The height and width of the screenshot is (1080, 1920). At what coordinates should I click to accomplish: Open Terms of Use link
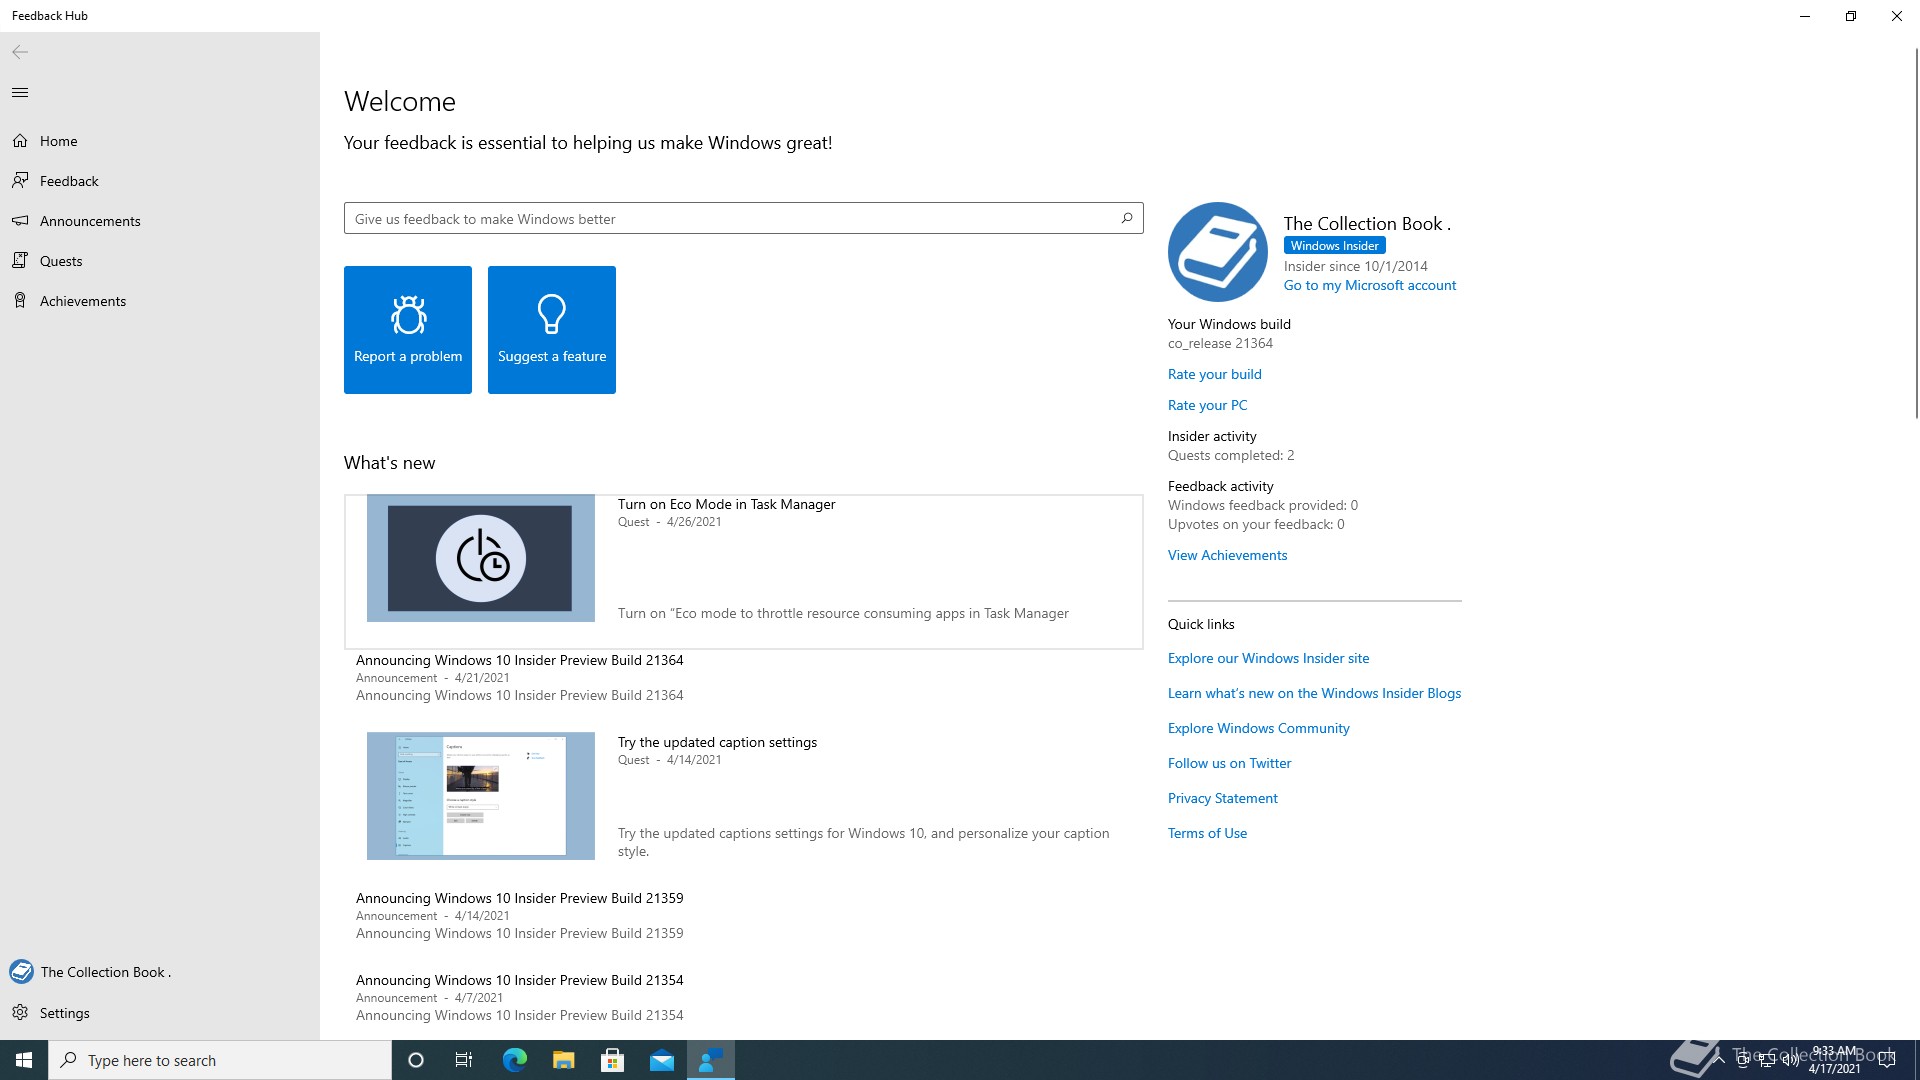coord(1208,833)
